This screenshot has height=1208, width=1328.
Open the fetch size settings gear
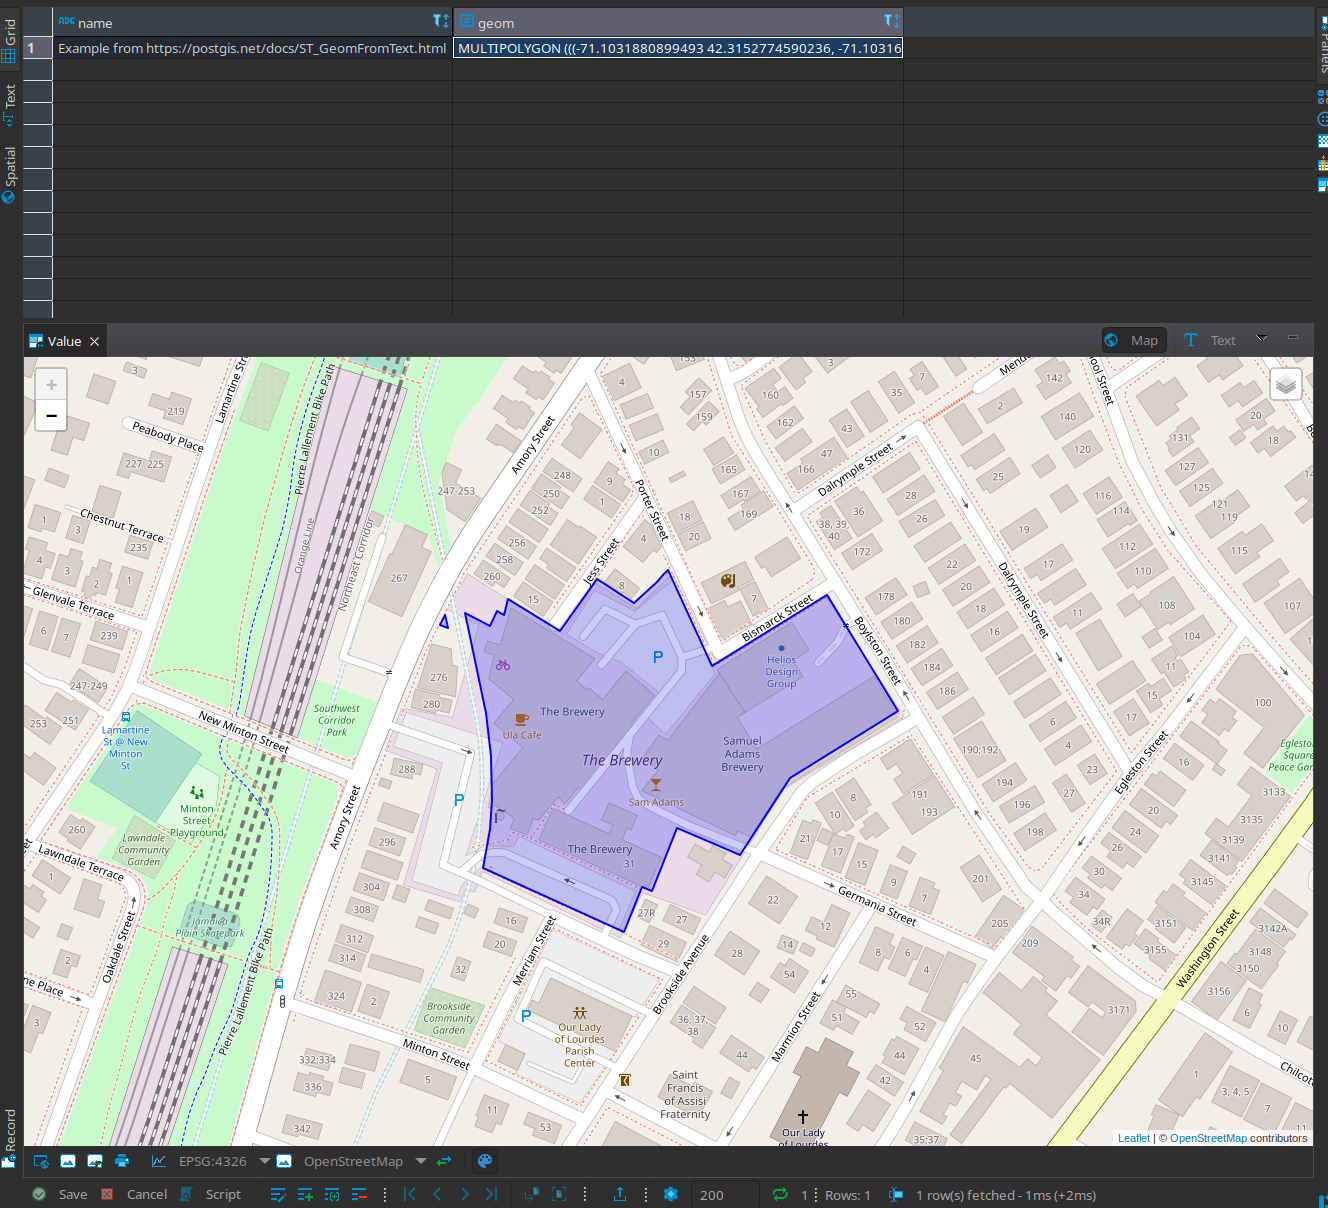pos(671,1194)
